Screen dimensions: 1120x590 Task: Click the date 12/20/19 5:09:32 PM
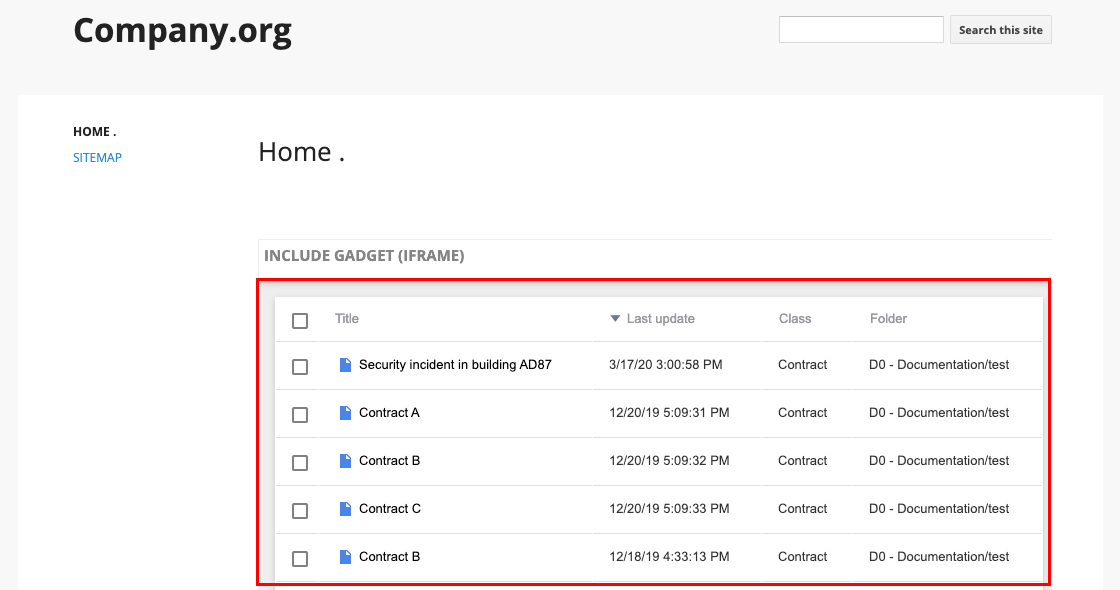669,460
